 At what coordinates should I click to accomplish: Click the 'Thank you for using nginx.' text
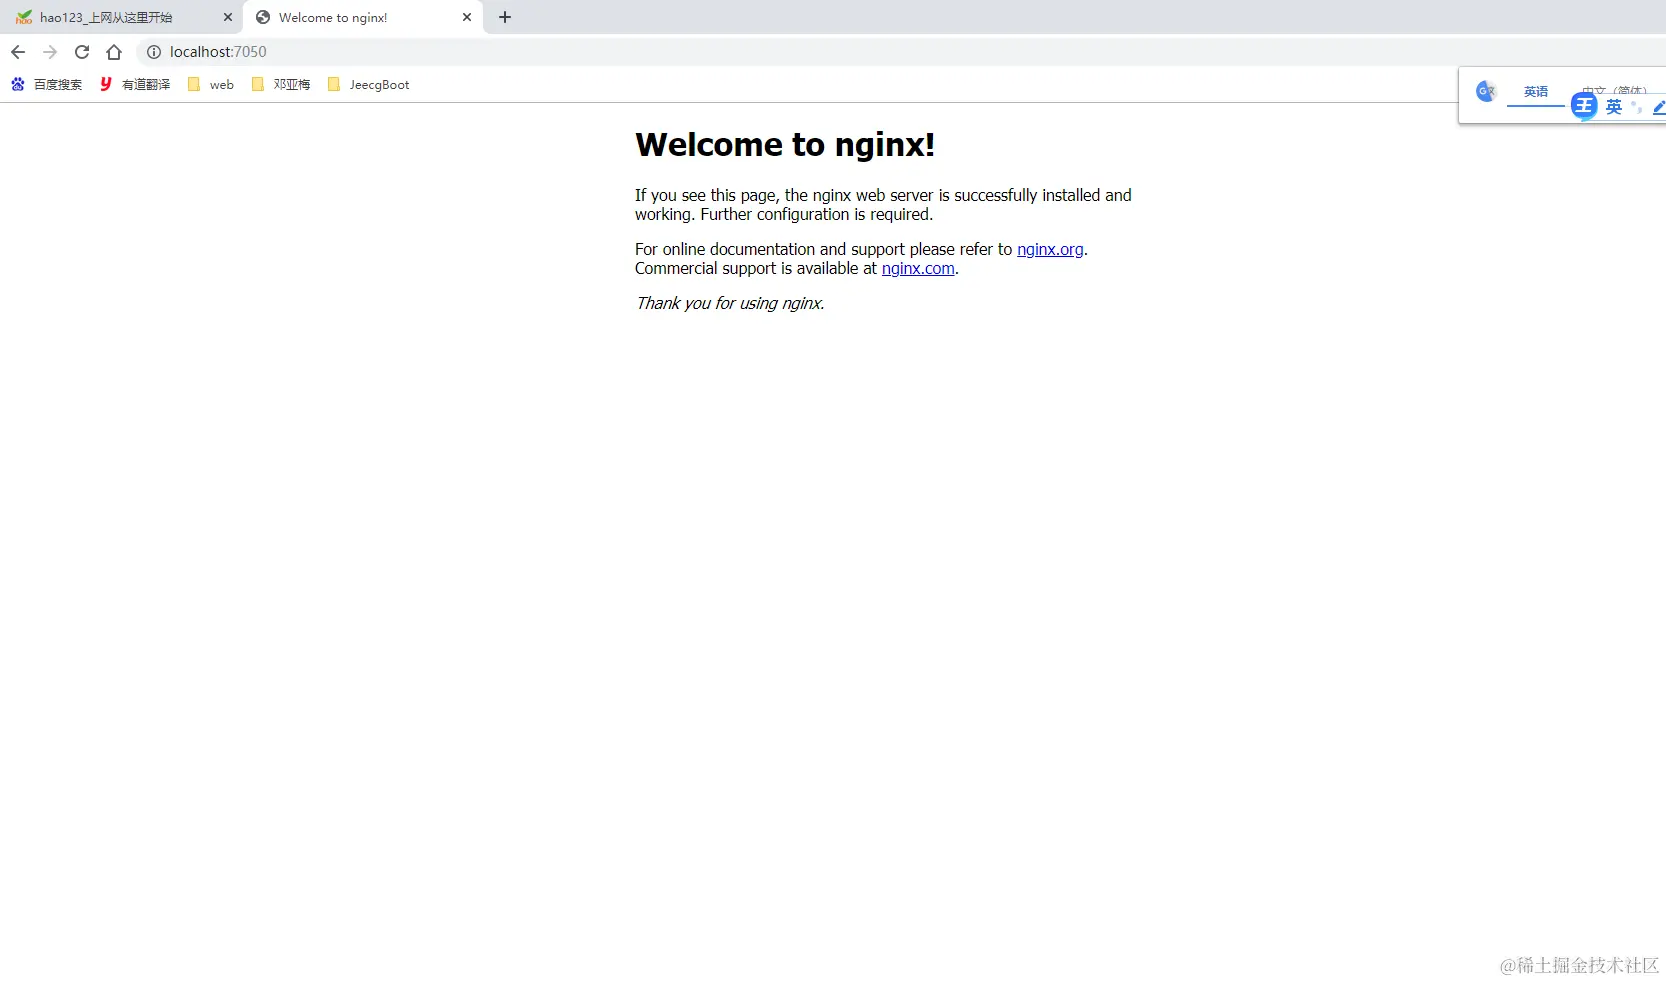730,303
